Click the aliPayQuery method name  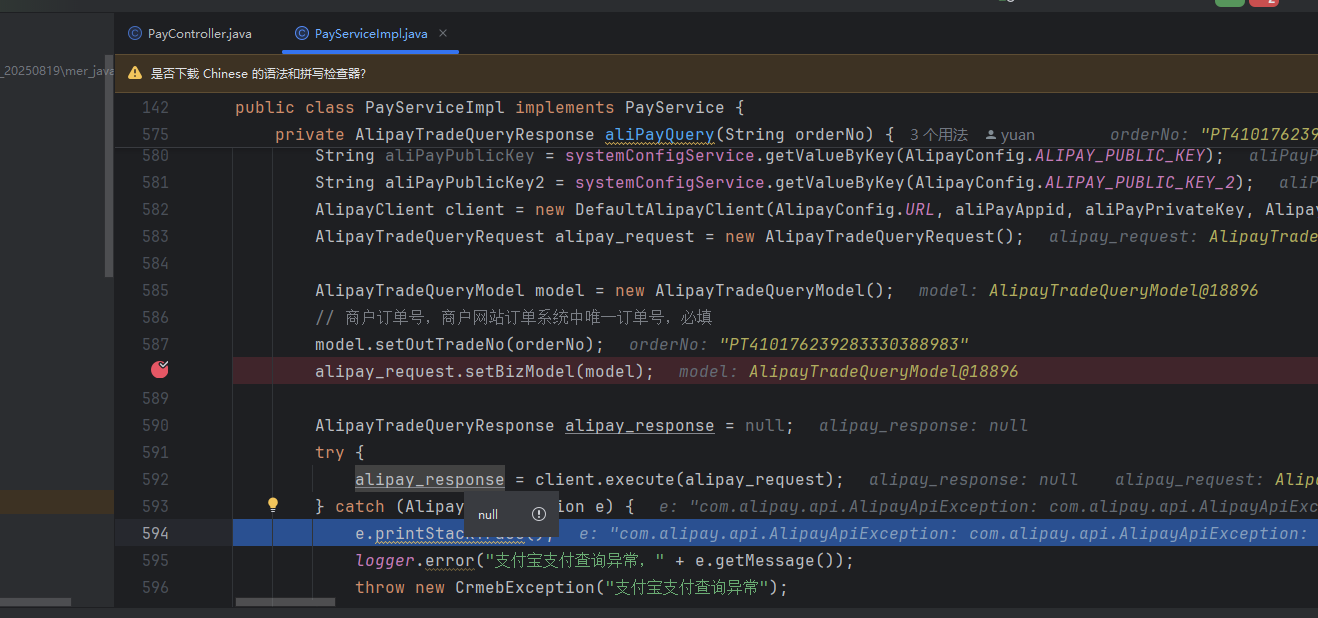[x=659, y=134]
